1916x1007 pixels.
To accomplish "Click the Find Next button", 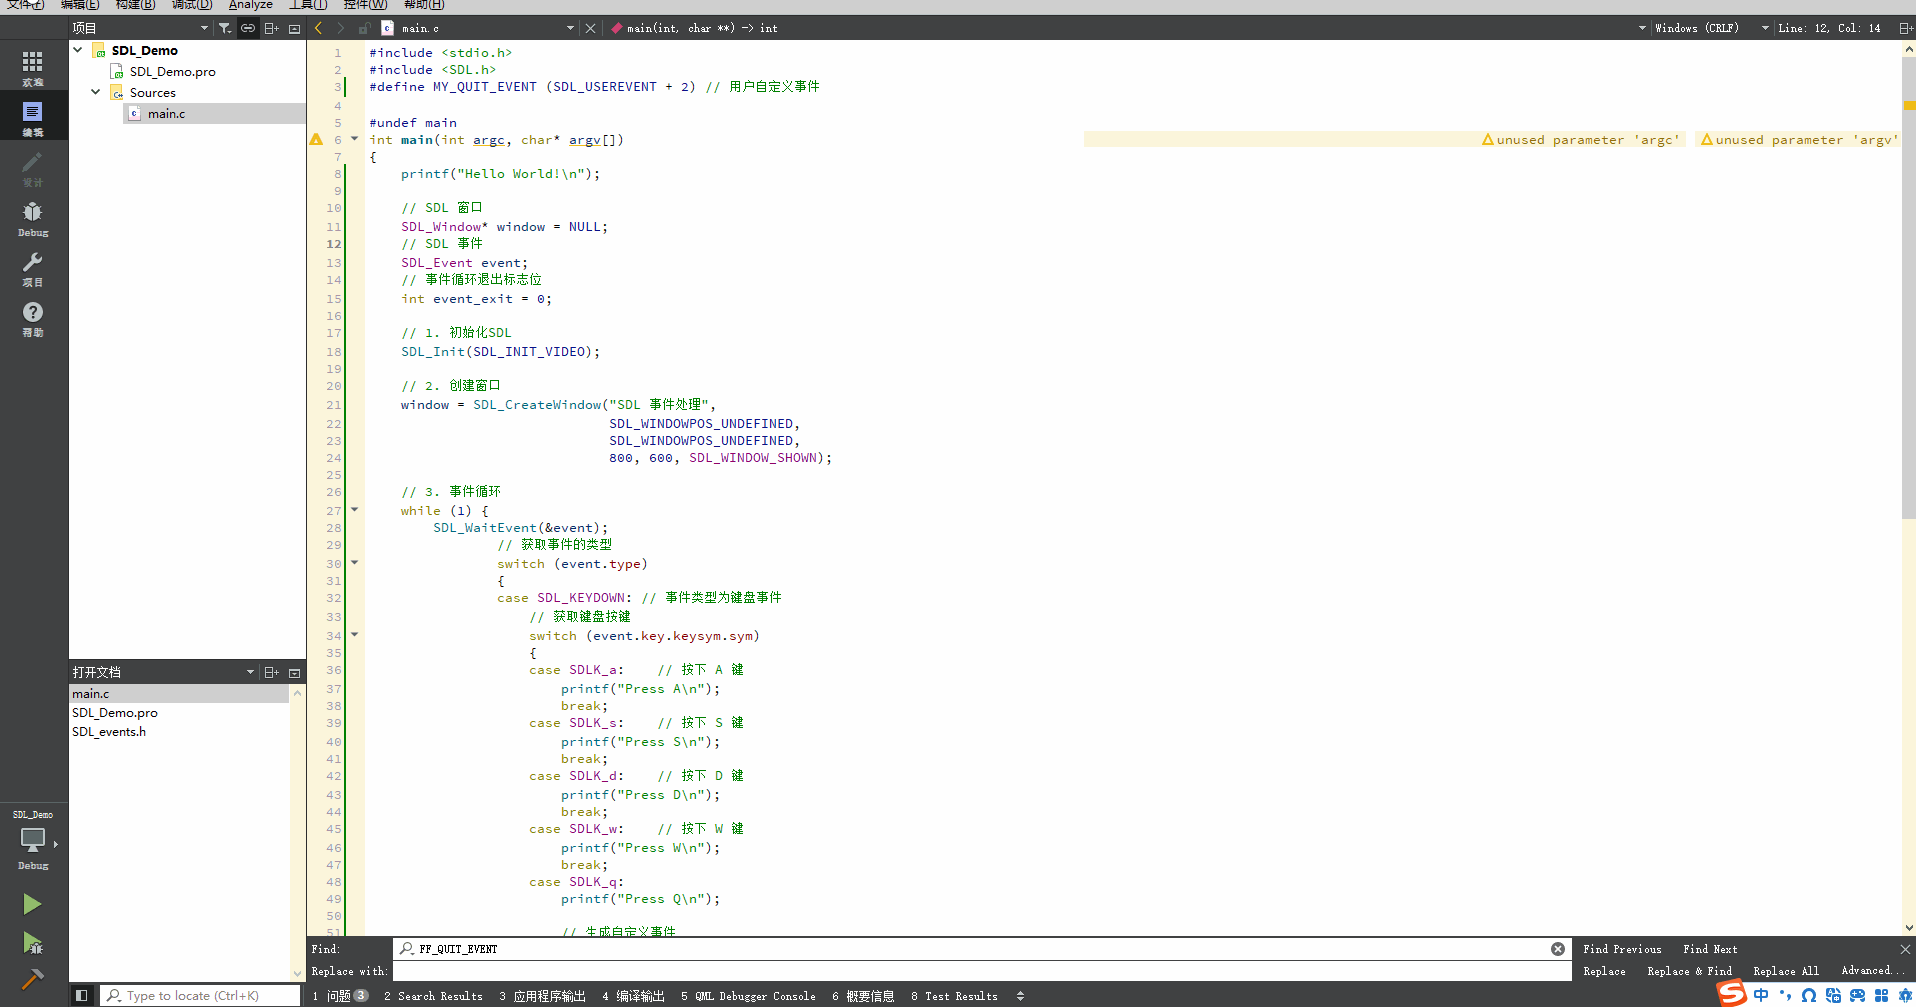I will click(x=1710, y=949).
